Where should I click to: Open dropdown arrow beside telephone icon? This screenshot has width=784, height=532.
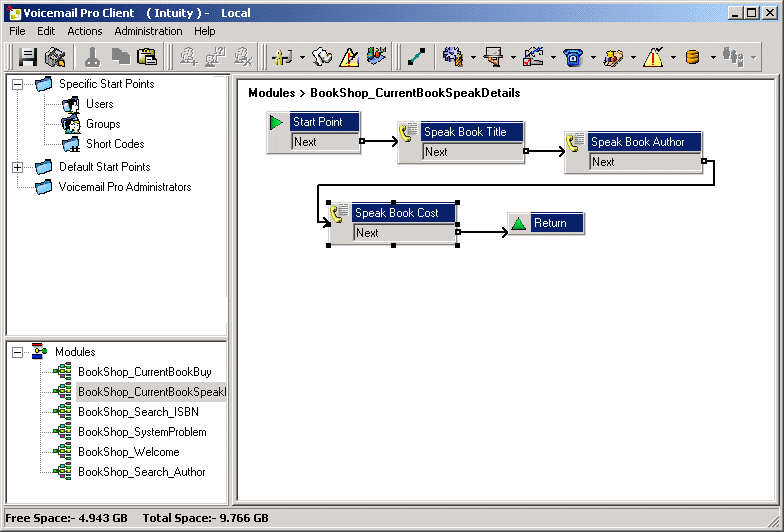click(593, 58)
